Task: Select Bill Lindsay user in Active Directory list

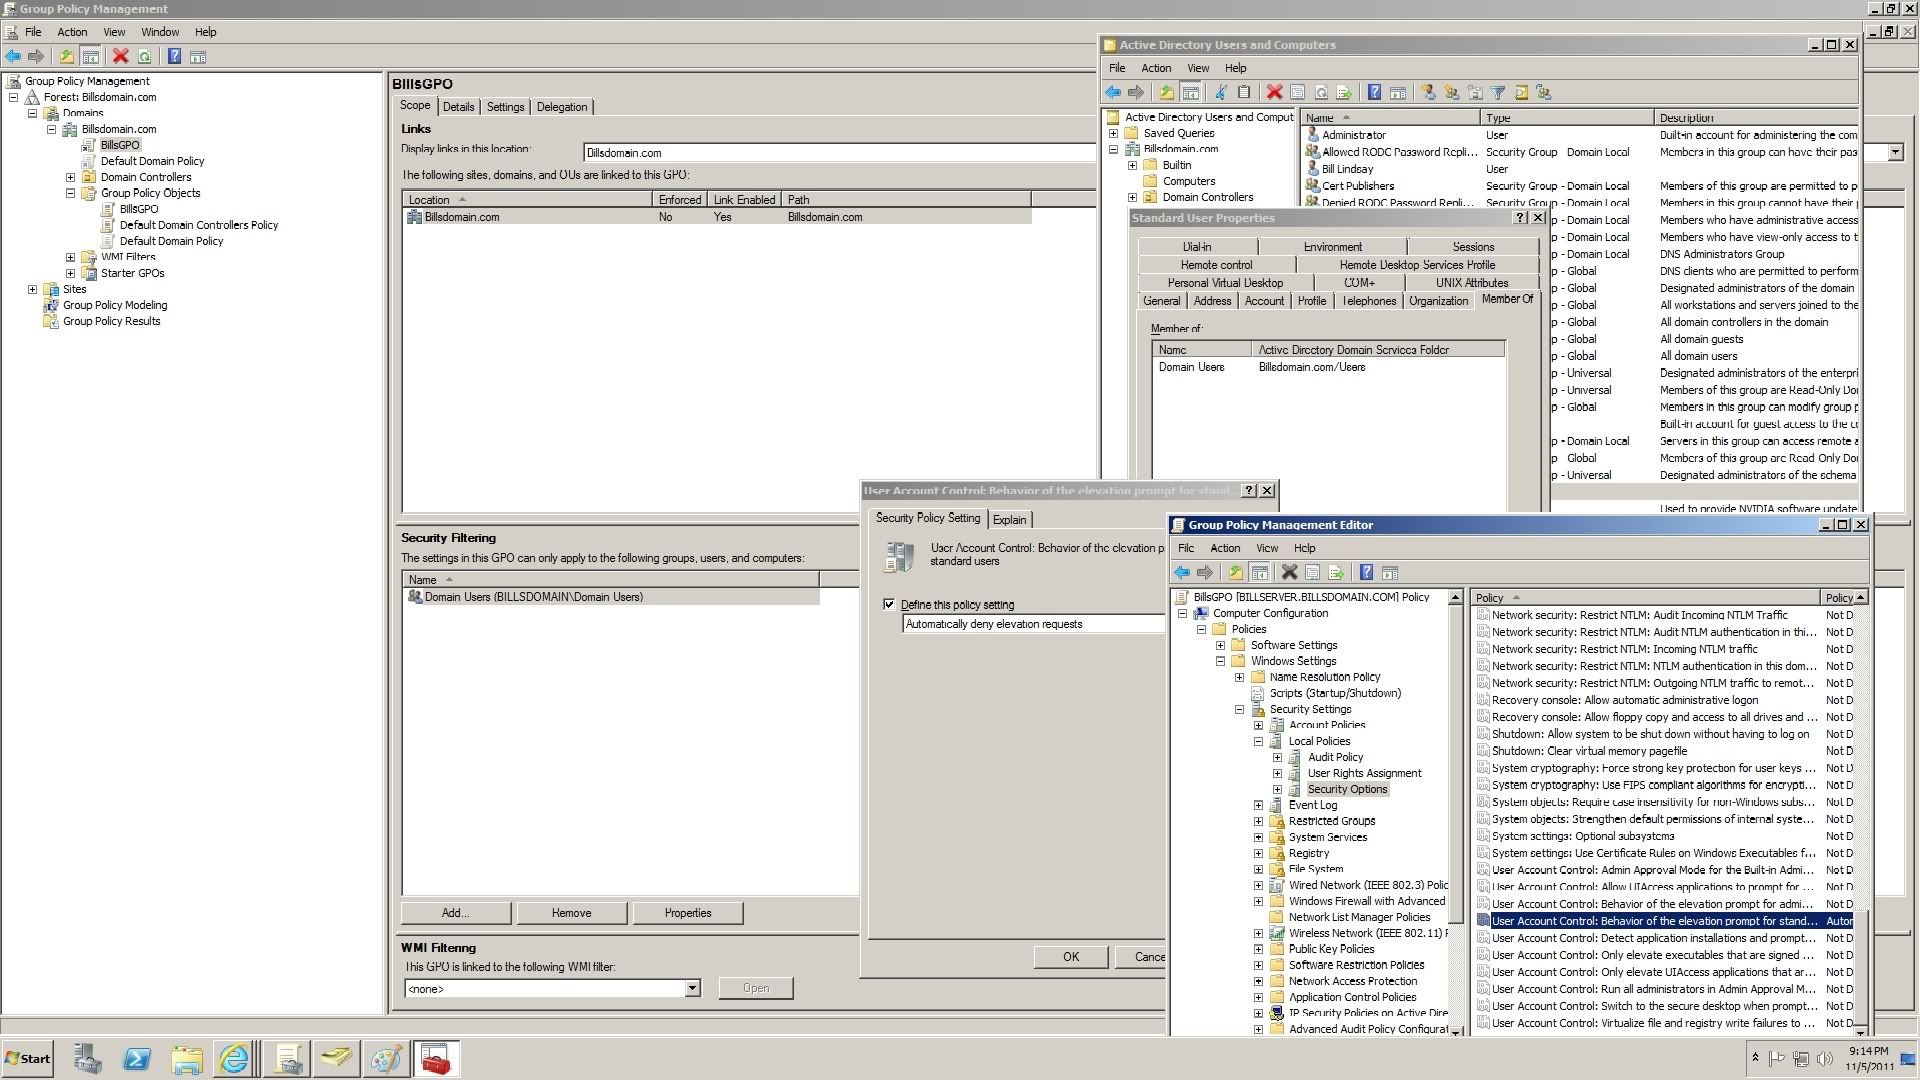Action: 1347,169
